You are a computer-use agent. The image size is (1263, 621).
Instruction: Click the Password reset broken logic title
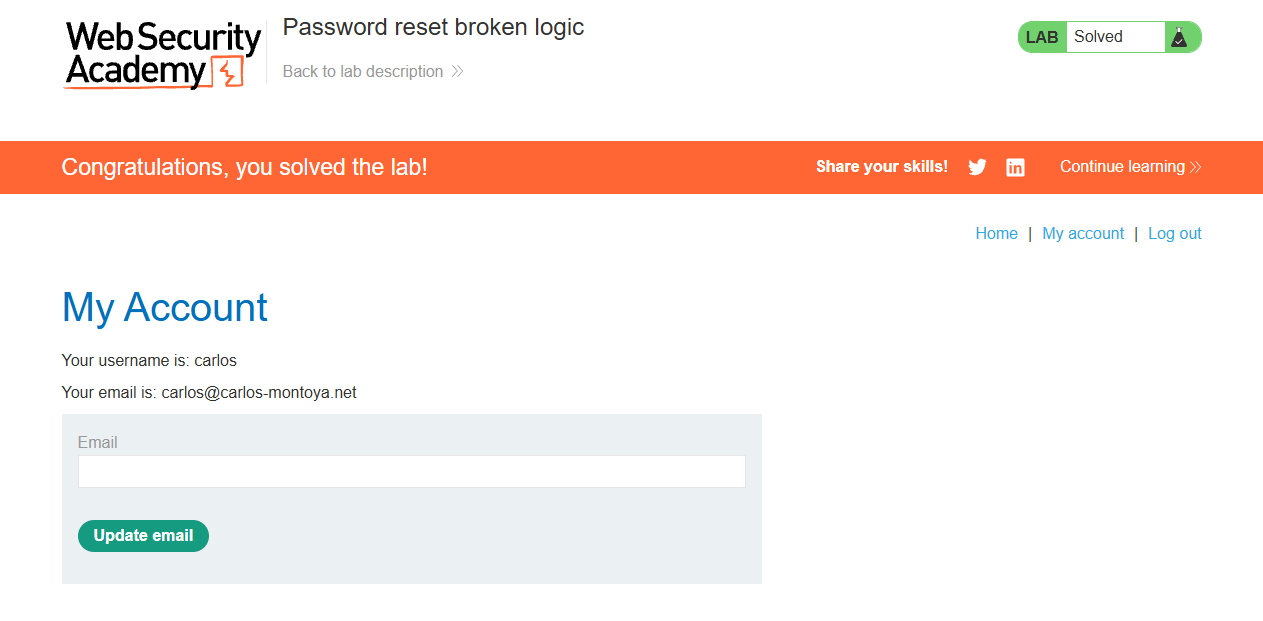tap(433, 28)
